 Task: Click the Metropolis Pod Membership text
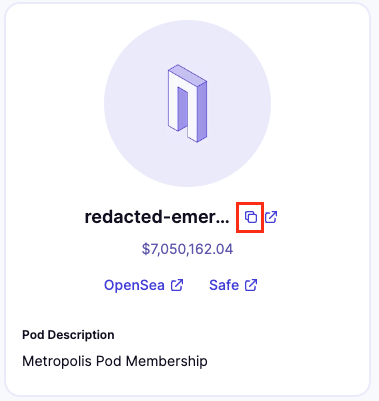(x=115, y=361)
